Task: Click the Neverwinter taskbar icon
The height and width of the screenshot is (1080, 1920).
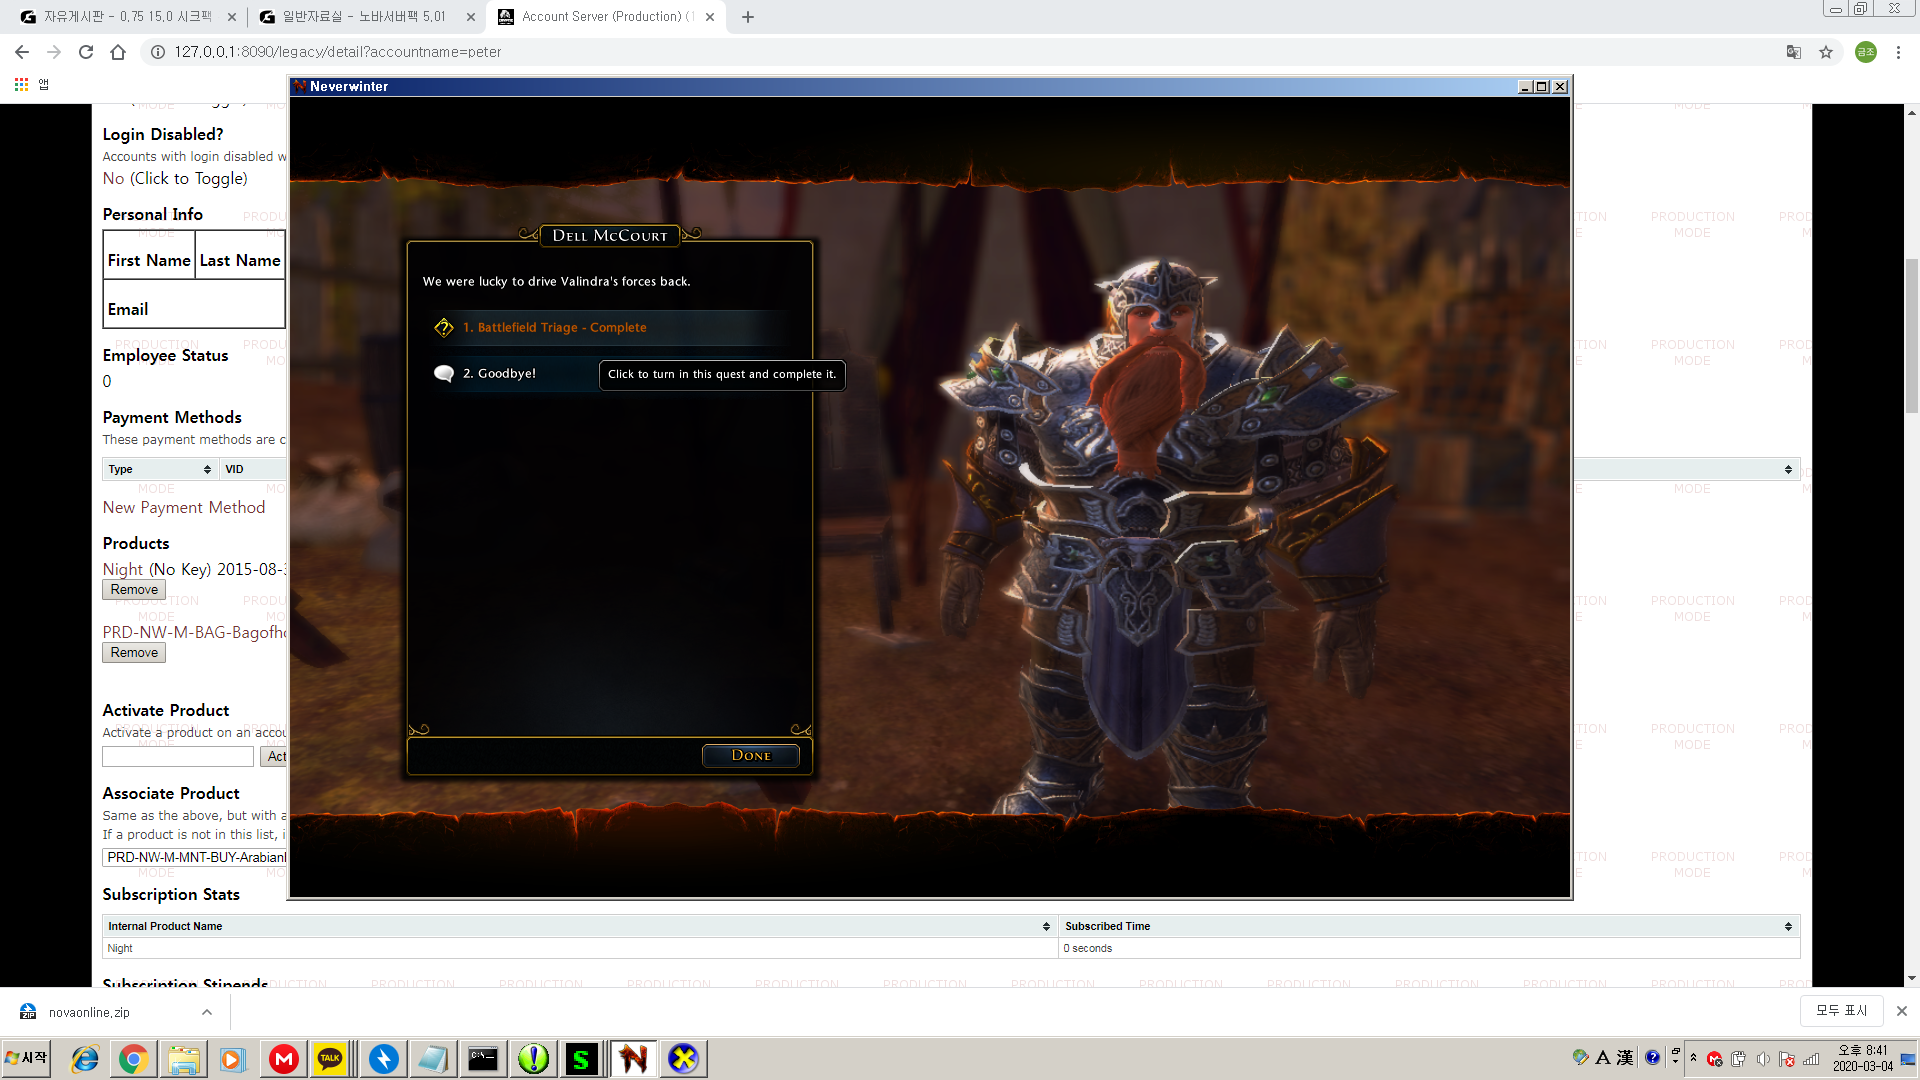Action: click(633, 1058)
